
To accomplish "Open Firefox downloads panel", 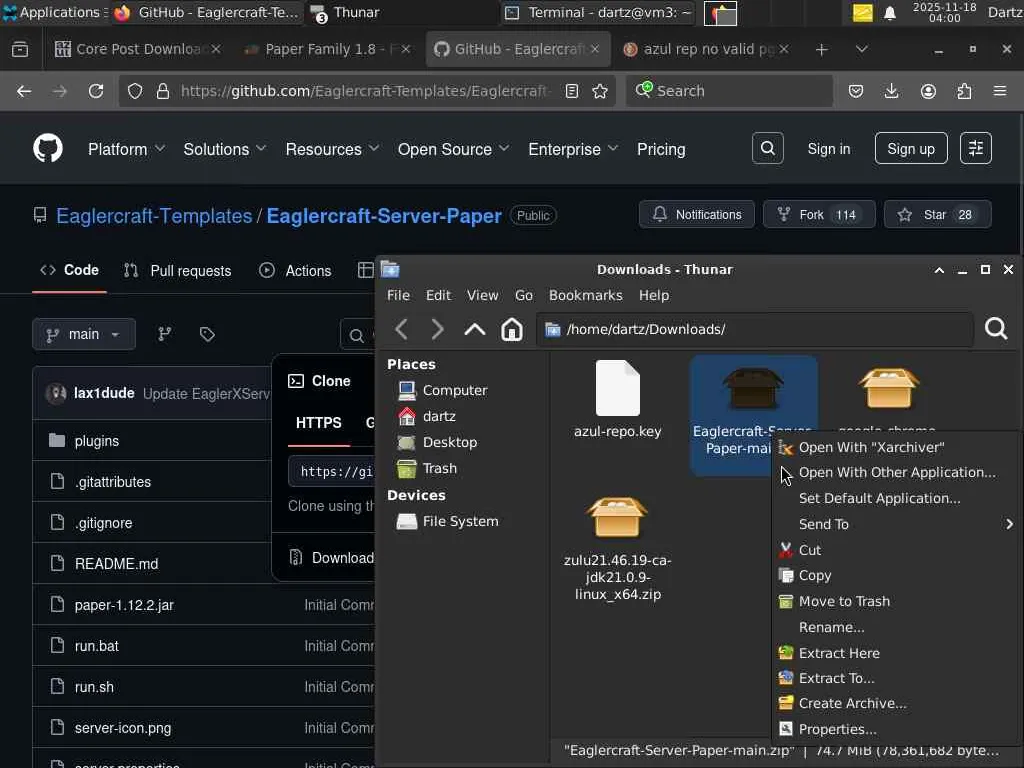I will [x=891, y=91].
